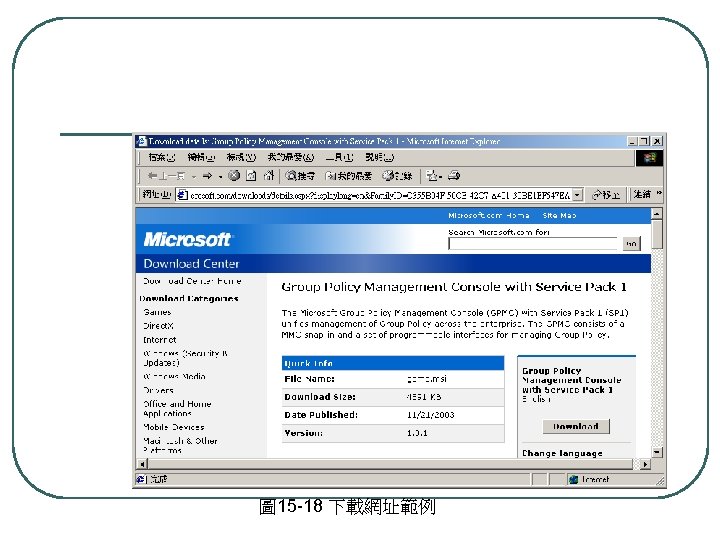Click the Windows logo throbber icon
This screenshot has height=540, width=720.
click(649, 158)
